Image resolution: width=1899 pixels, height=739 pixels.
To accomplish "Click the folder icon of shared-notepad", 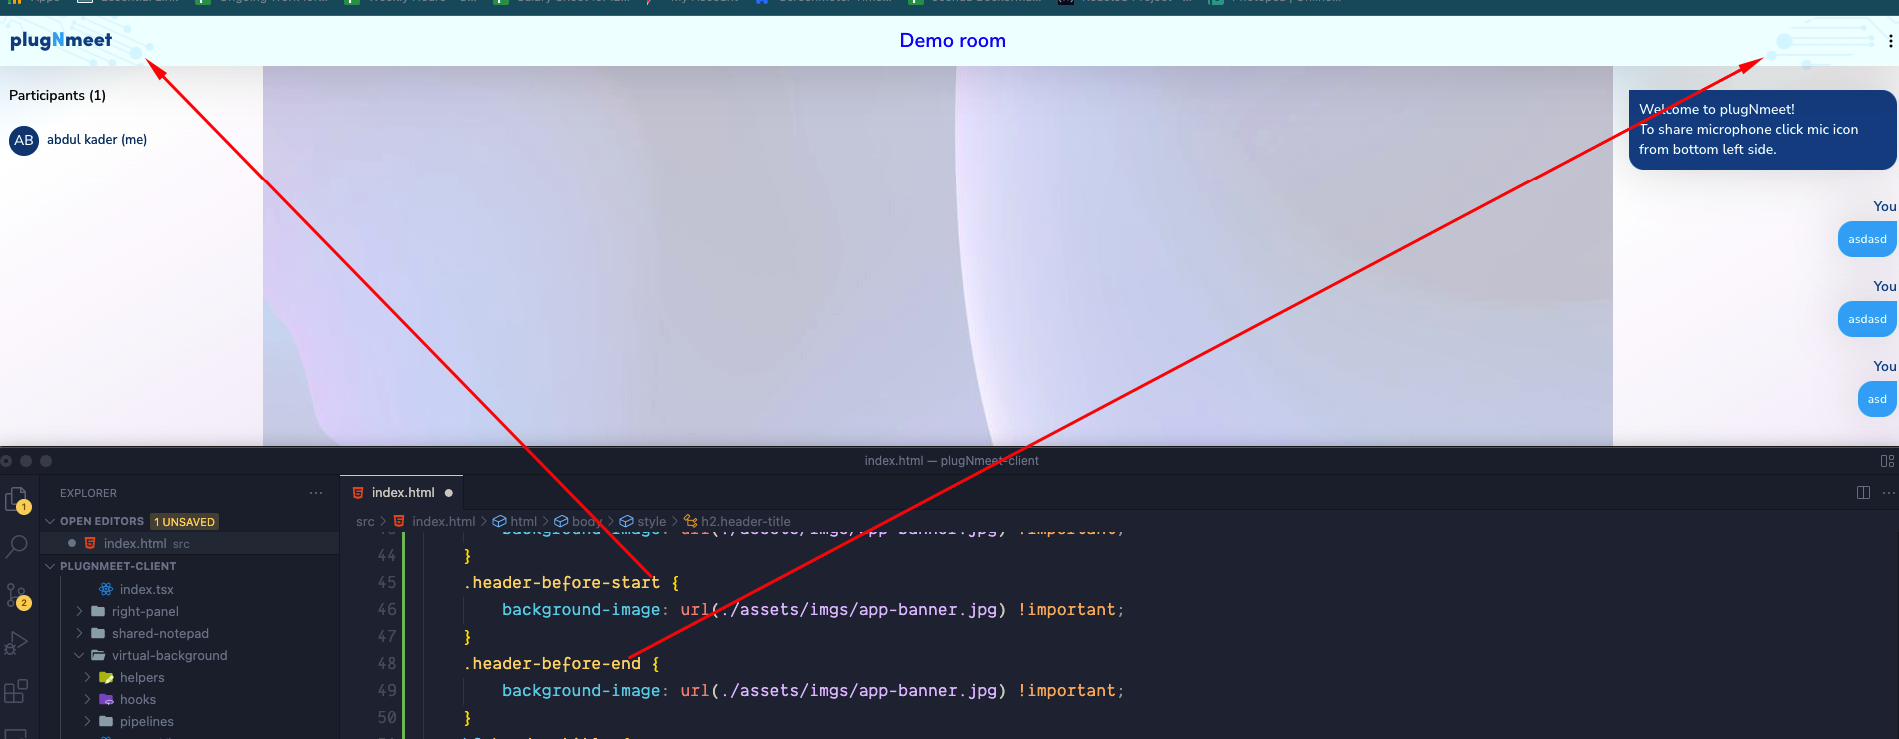I will (98, 633).
